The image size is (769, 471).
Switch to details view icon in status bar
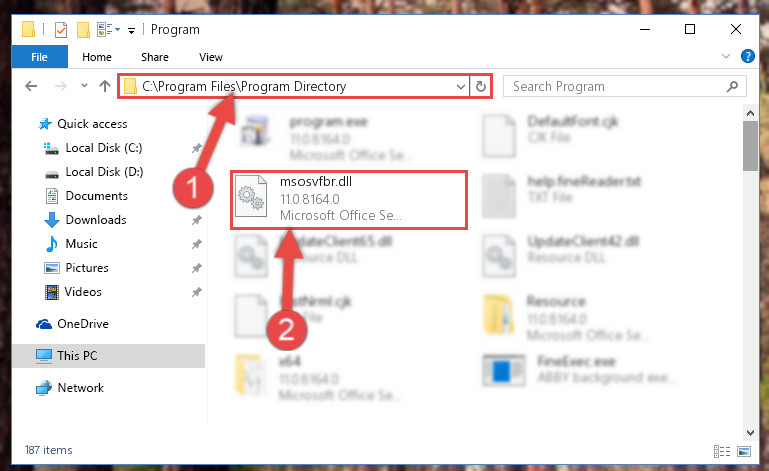[x=722, y=451]
